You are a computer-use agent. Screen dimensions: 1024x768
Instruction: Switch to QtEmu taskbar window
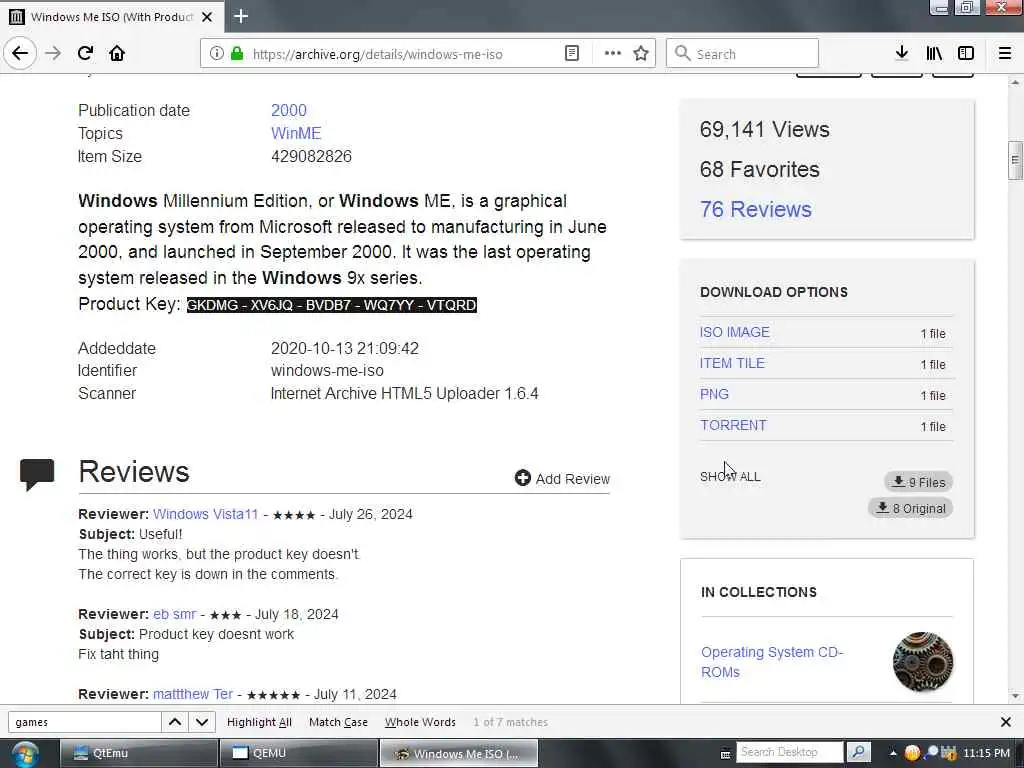coord(138,753)
